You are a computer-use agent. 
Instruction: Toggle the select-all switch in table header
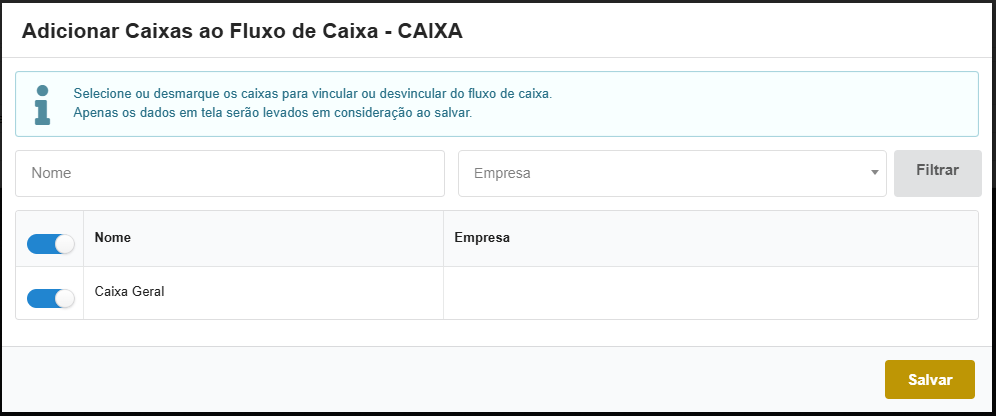click(x=50, y=244)
